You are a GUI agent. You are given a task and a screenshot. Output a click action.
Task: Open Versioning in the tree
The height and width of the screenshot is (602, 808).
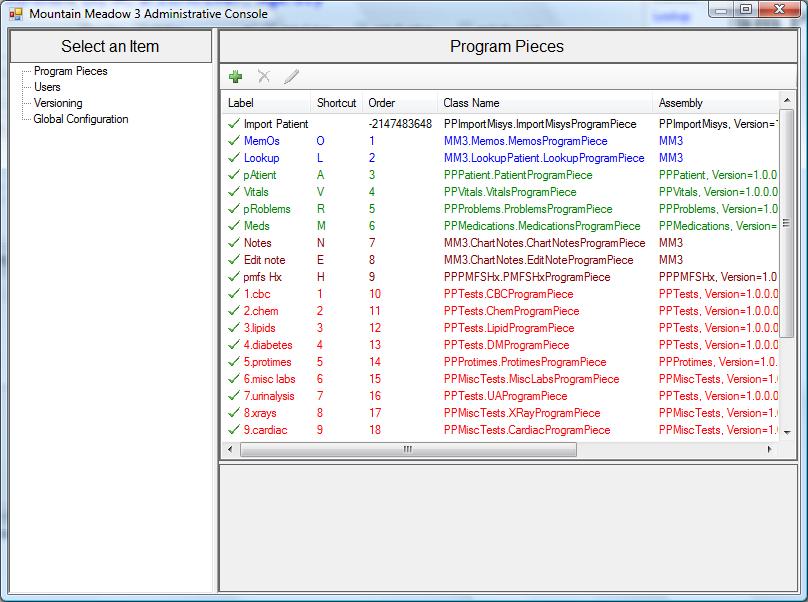tap(58, 103)
